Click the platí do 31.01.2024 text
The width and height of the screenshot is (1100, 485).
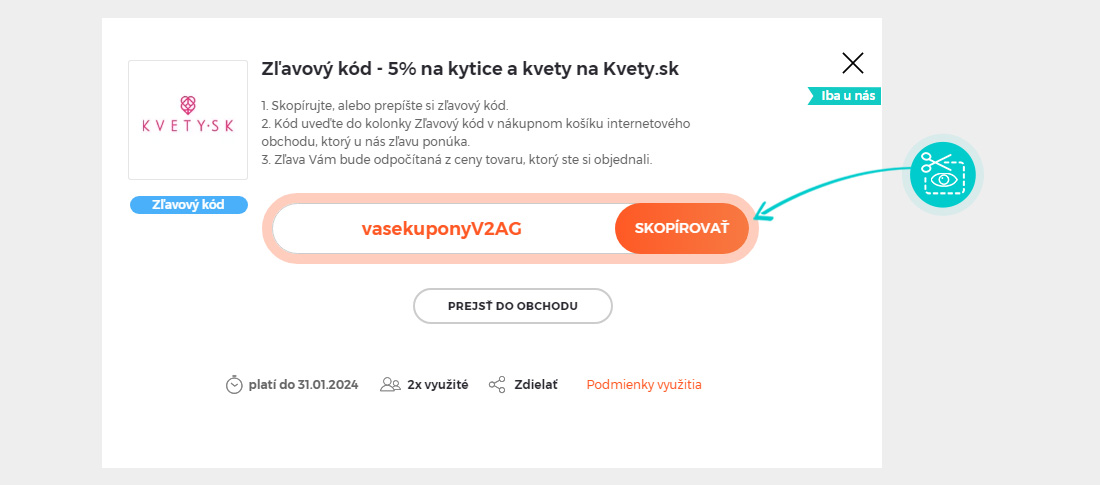click(303, 385)
